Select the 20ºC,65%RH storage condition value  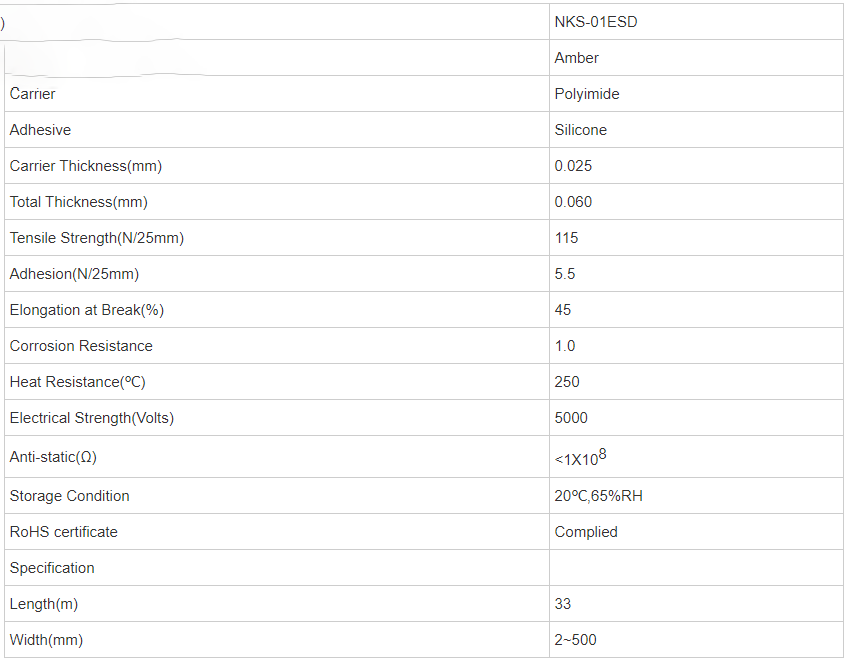coord(598,496)
